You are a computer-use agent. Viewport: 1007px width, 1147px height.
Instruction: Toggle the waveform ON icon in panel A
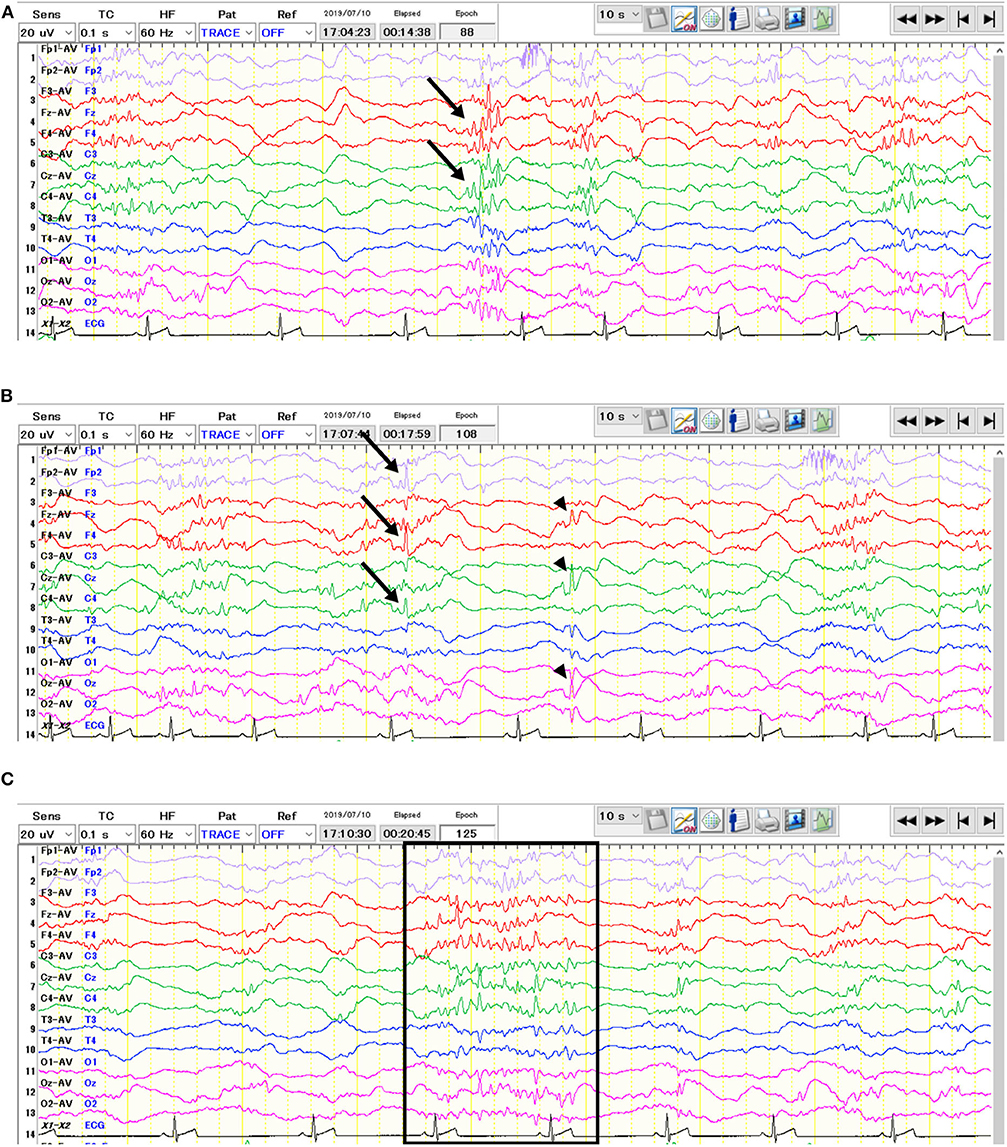[x=684, y=20]
